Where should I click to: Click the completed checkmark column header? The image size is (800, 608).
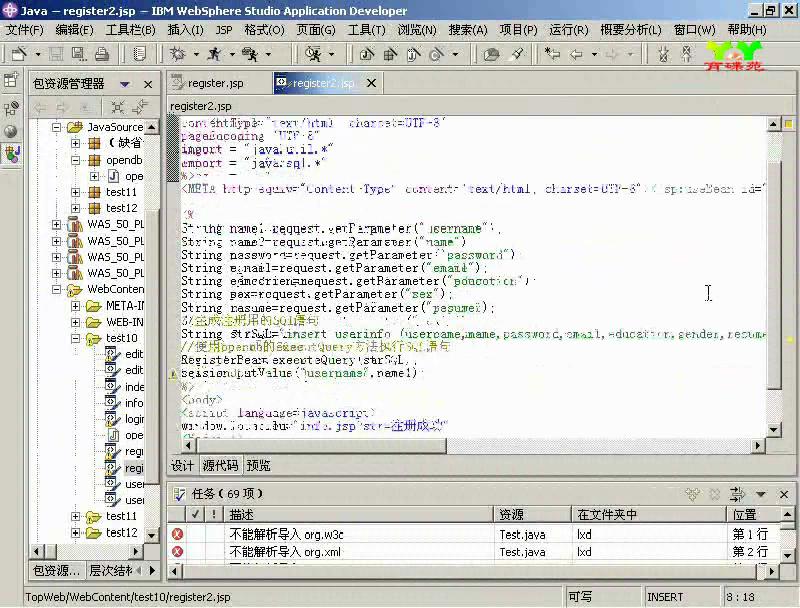pyautogui.click(x=195, y=515)
